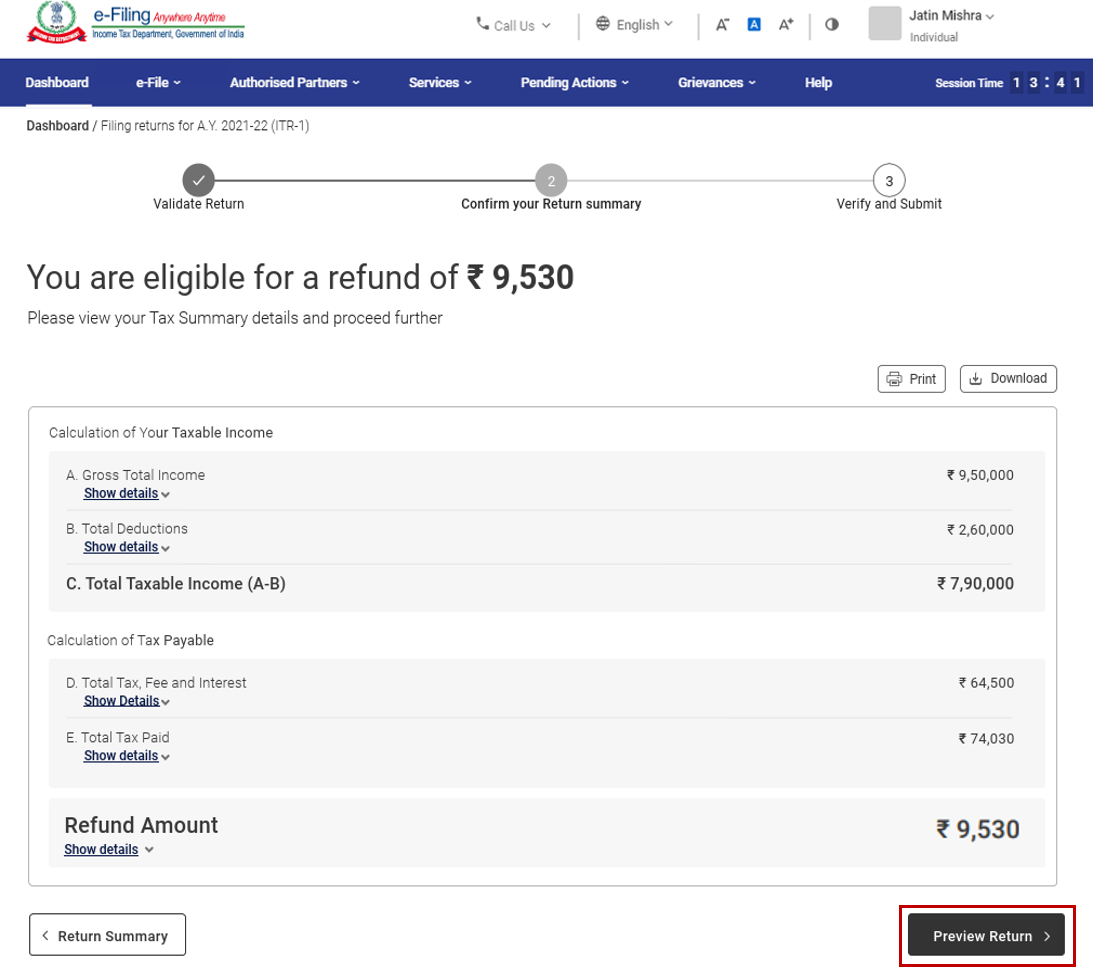Click step 2 Confirm your Return summary circle
Screen dimensions: 1093x968
[551, 181]
